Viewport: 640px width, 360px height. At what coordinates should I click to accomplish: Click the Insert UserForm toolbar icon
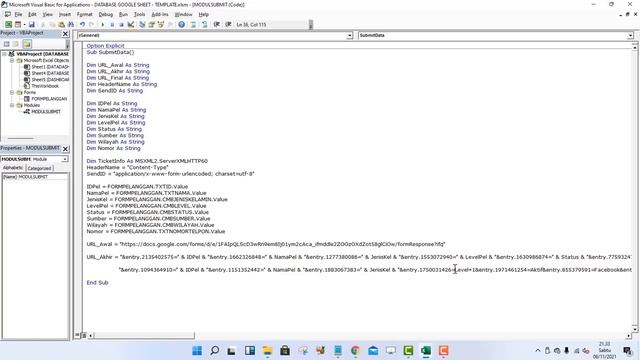pos(18,24)
